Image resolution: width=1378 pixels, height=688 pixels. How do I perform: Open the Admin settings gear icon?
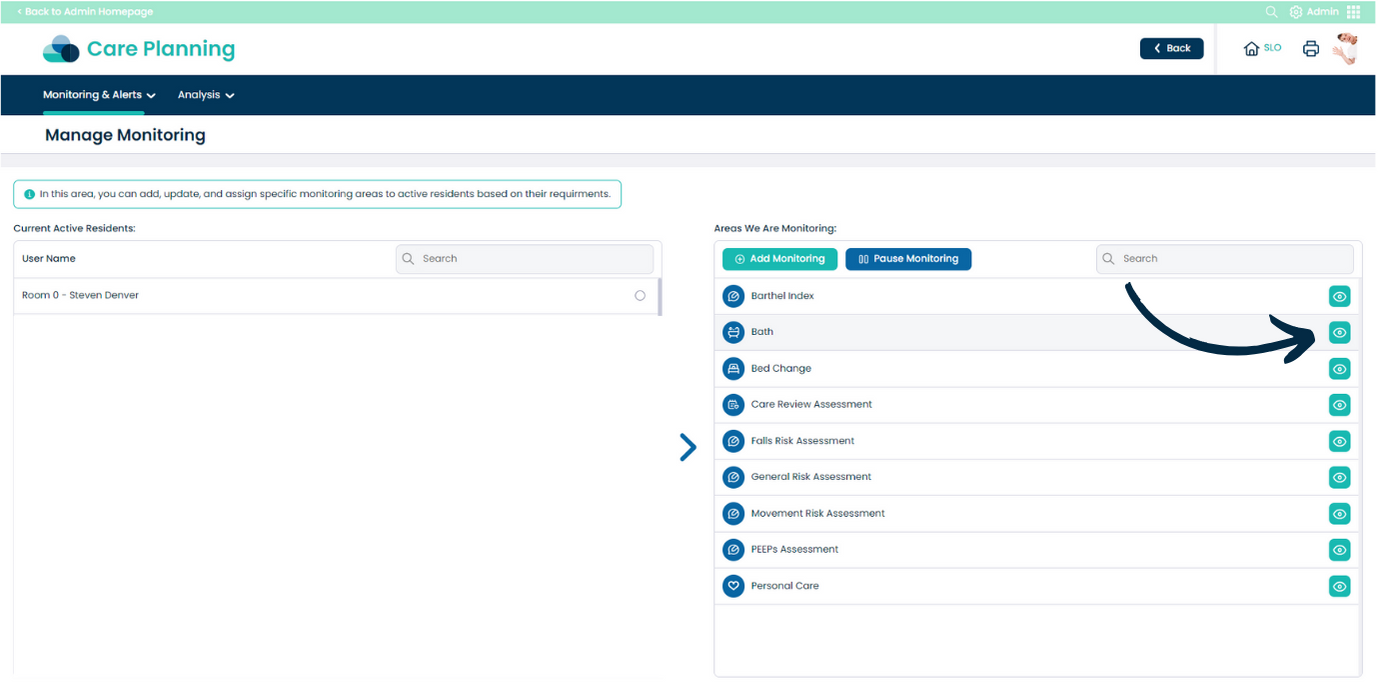pos(1296,12)
